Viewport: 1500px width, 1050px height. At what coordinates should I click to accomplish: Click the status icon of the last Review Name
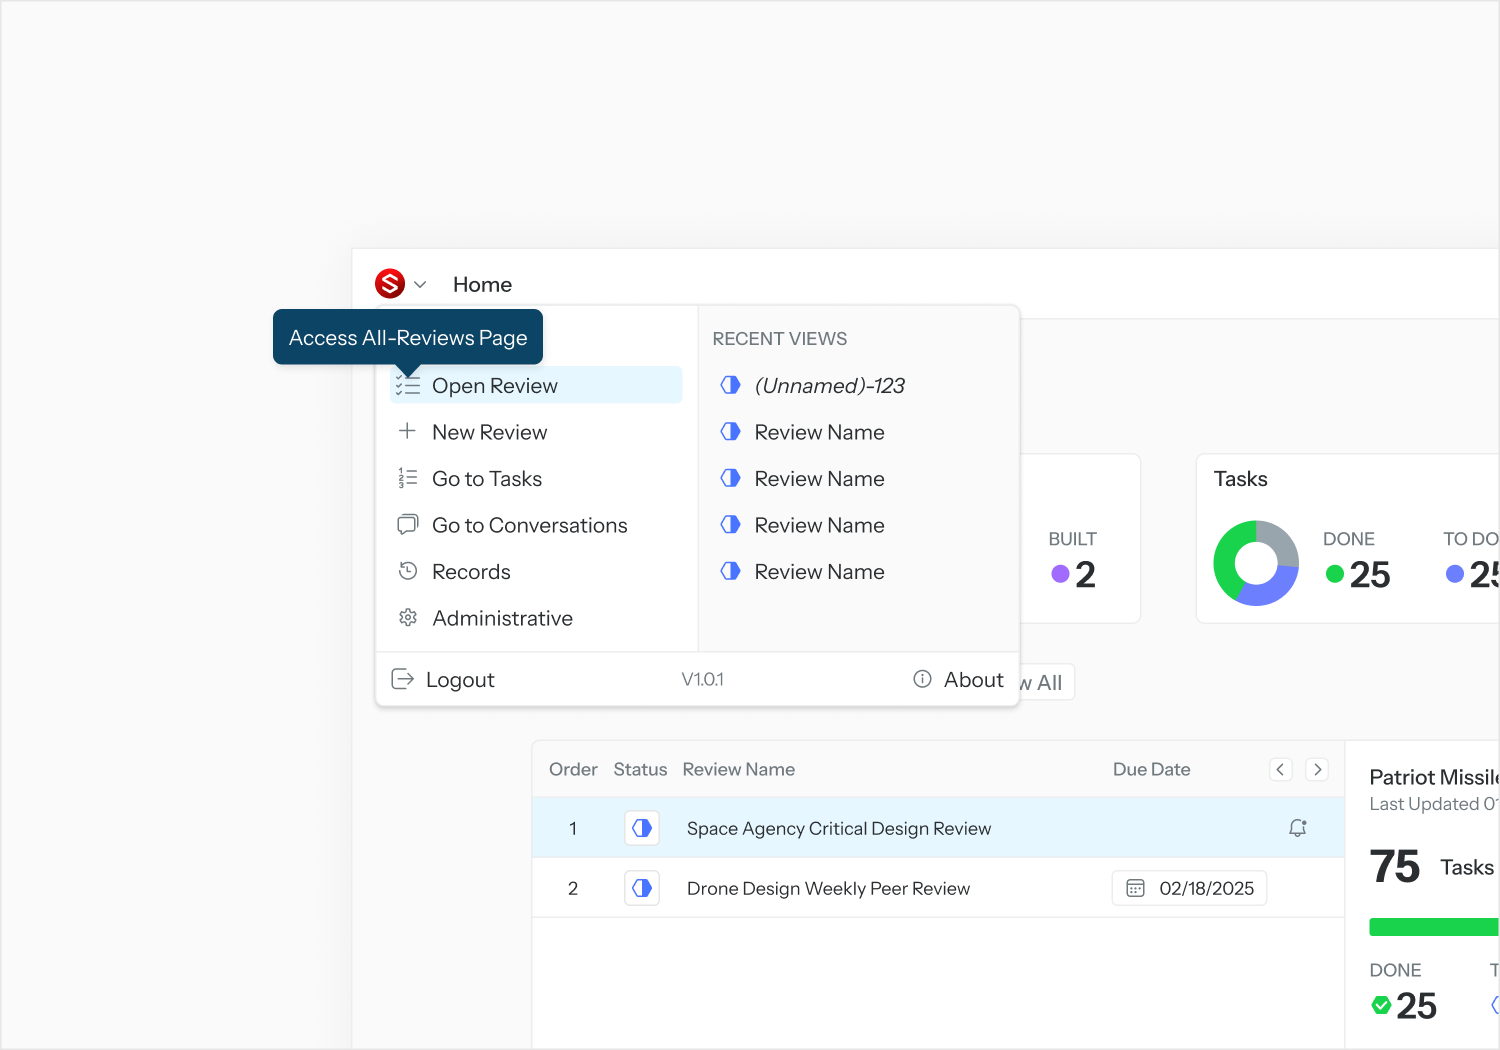[x=731, y=571]
